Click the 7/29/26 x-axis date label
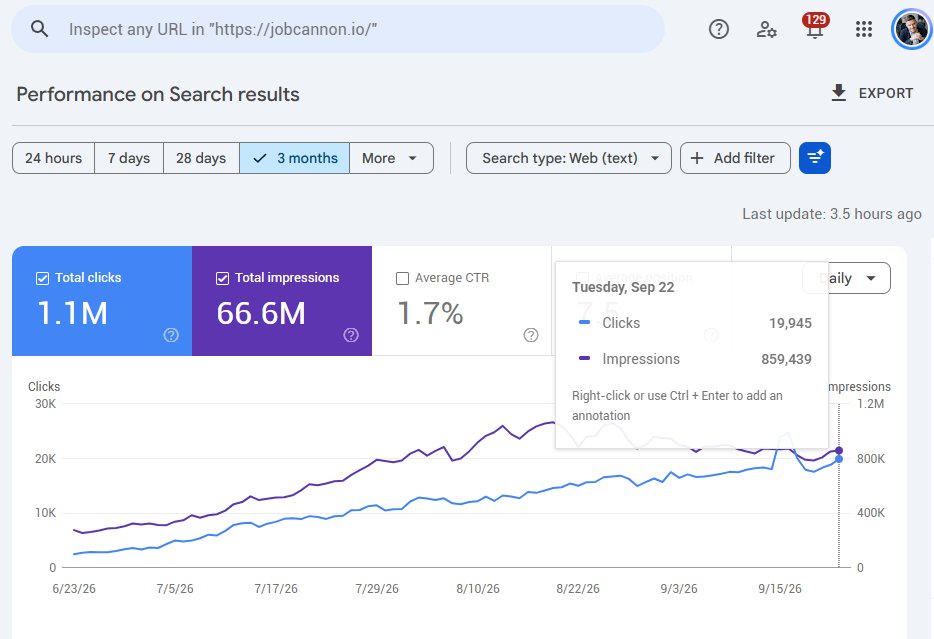This screenshot has height=639, width=934. [377, 589]
